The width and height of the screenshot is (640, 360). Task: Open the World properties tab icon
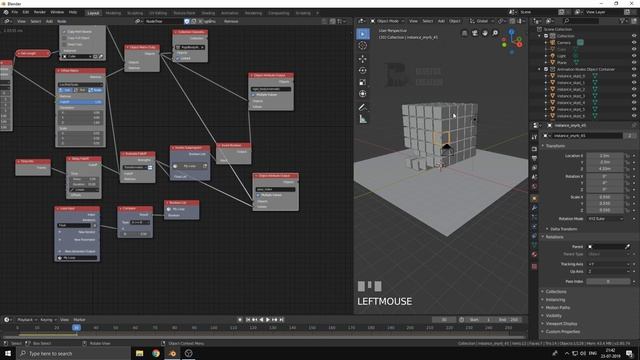[x=534, y=187]
